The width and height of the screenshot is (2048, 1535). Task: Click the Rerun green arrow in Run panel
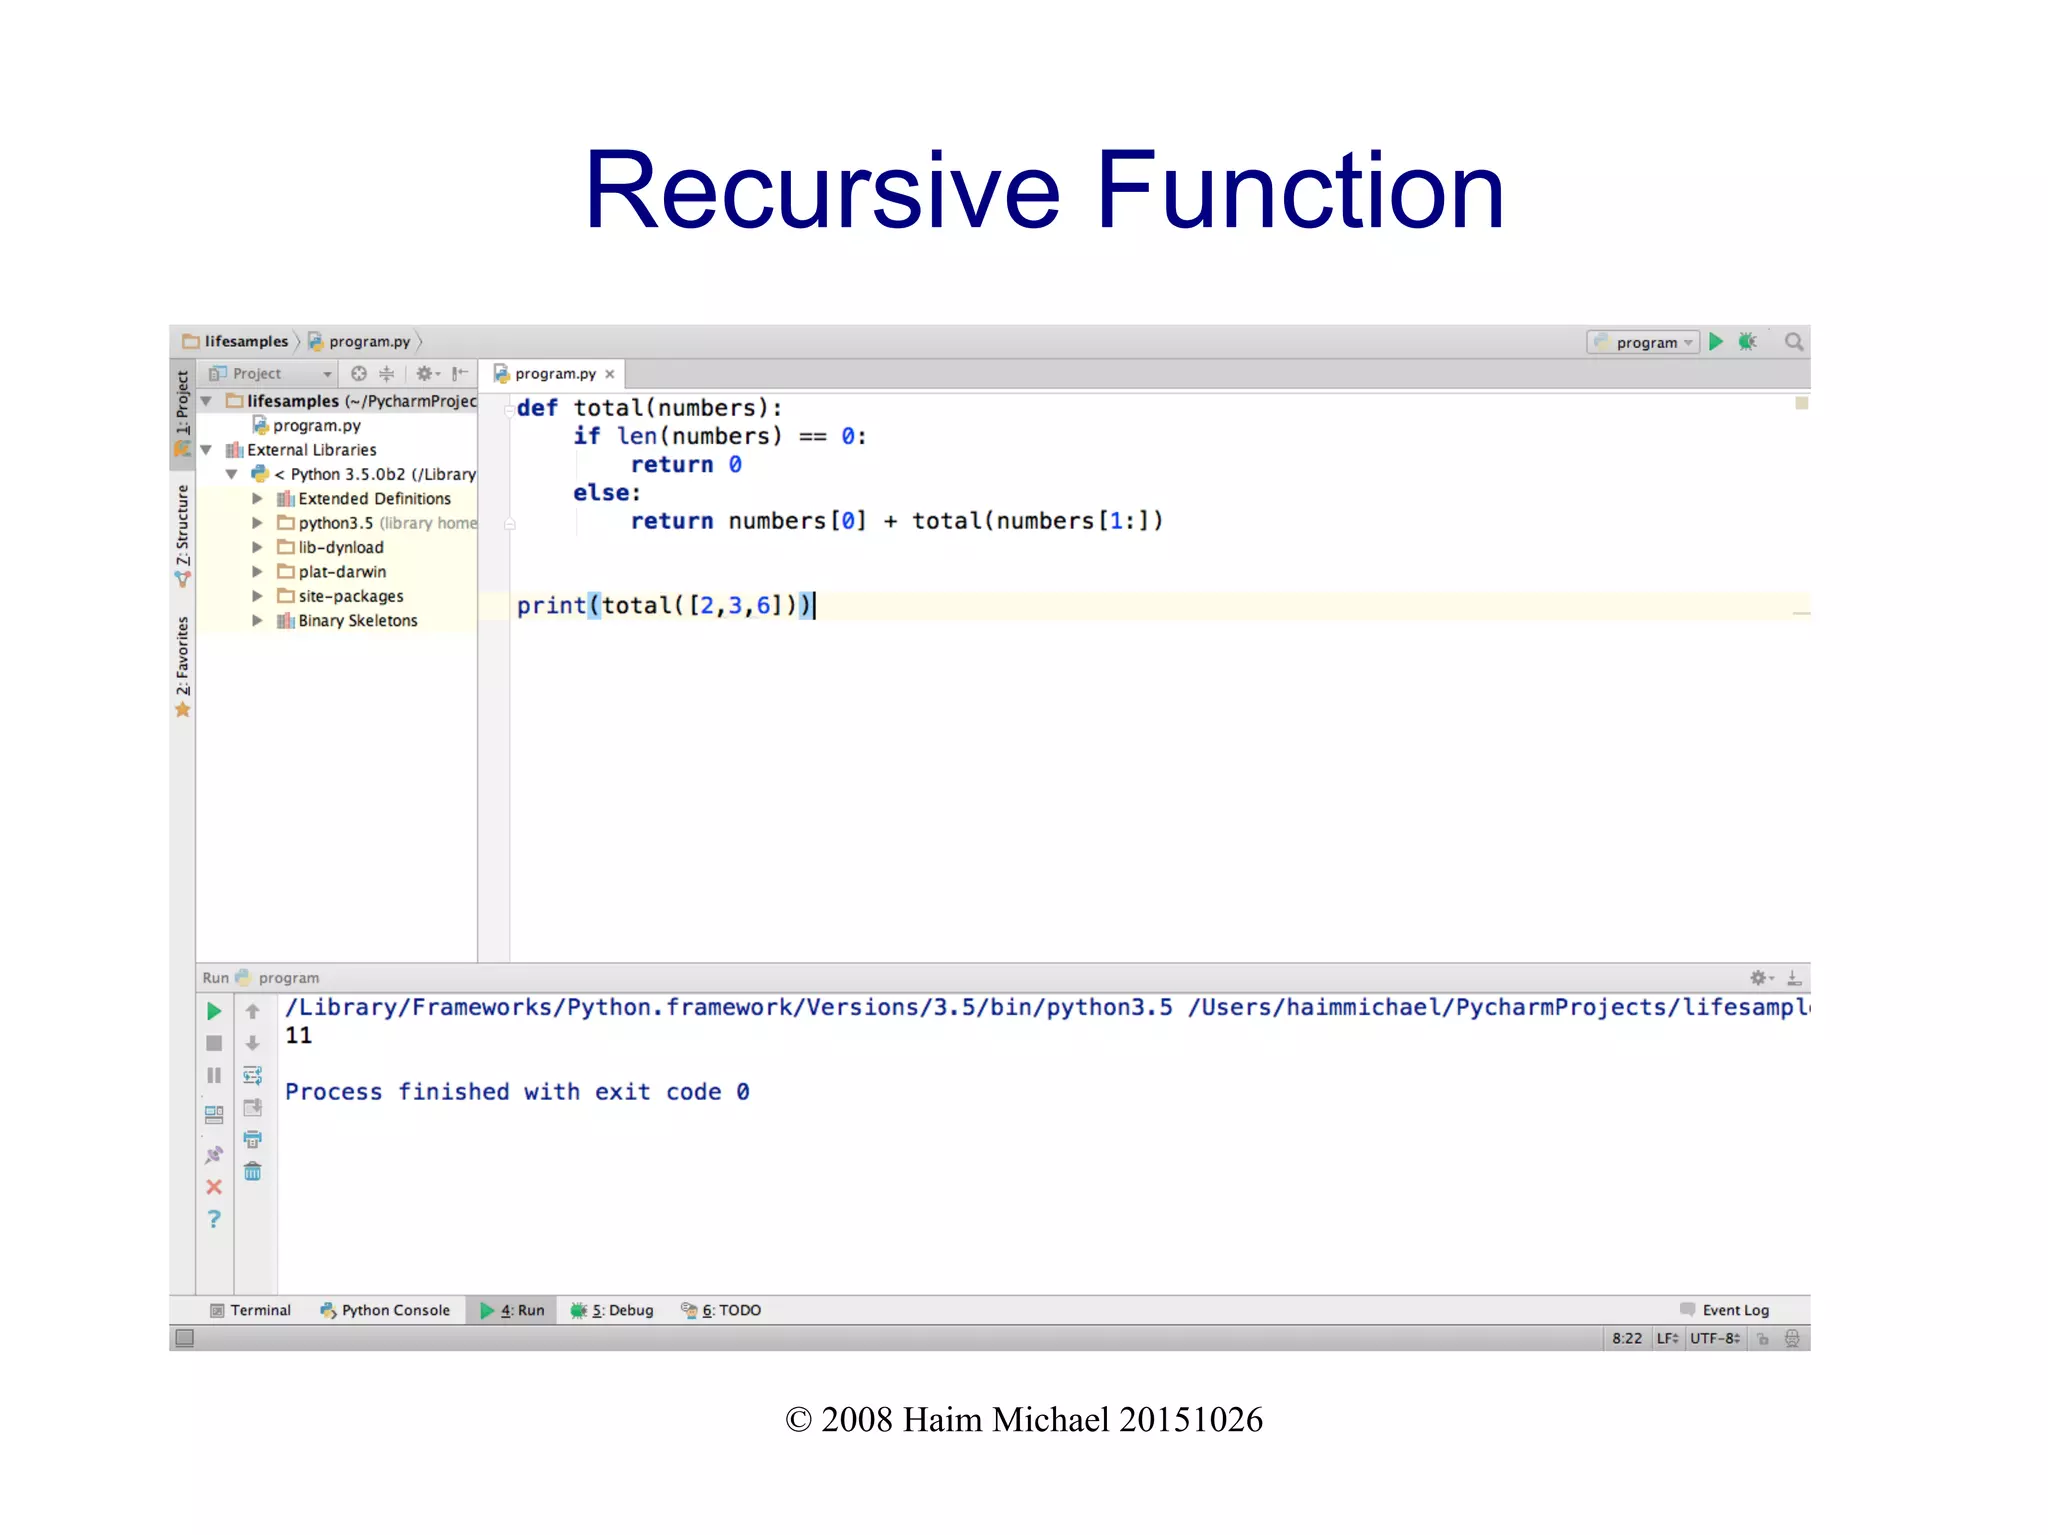point(214,1011)
